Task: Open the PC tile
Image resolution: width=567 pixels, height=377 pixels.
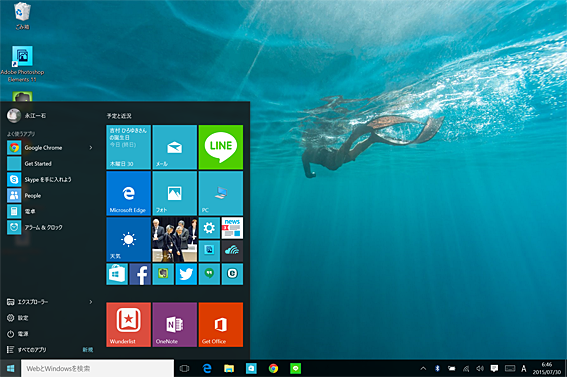Action: pyautogui.click(x=221, y=193)
